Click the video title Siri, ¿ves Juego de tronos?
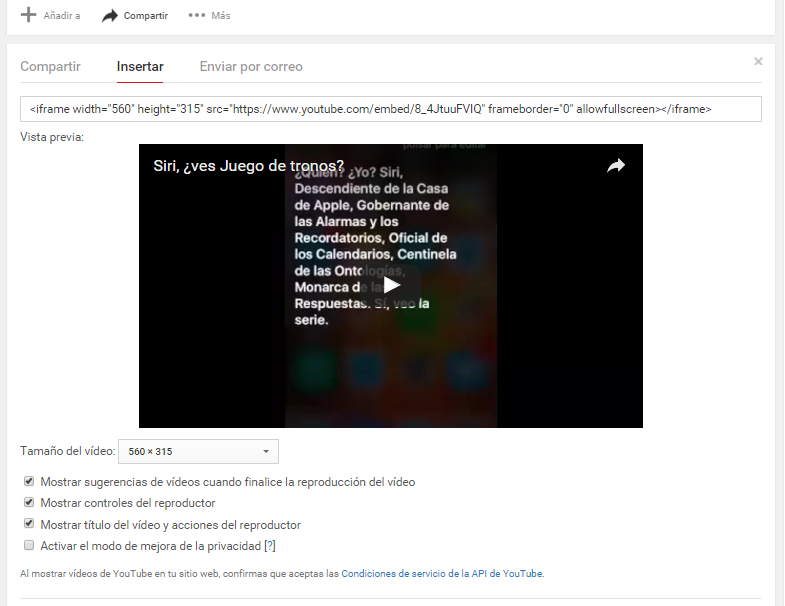Screen dimensions: 785x606 (249, 166)
